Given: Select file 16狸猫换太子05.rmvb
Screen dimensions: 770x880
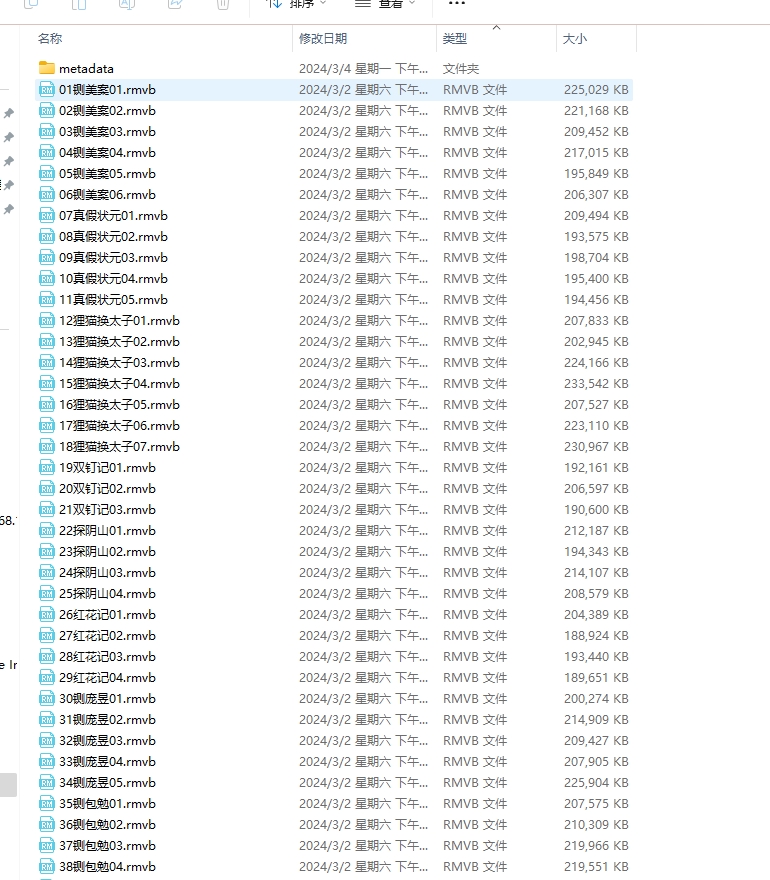Looking at the screenshot, I should tap(120, 405).
